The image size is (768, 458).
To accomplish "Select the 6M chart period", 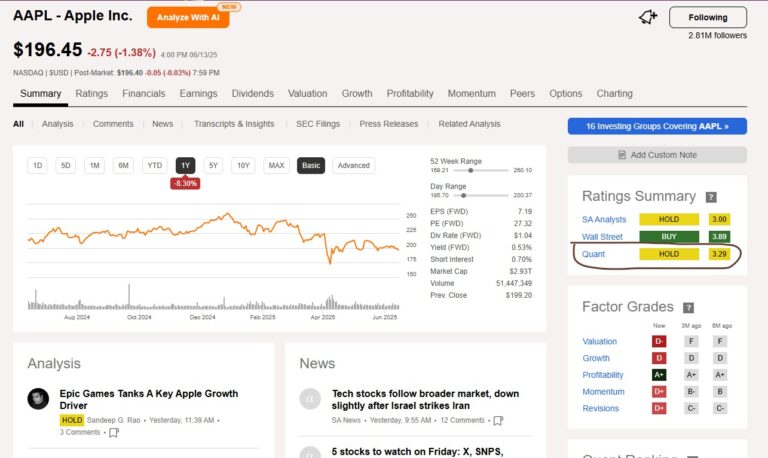I will 123,166.
